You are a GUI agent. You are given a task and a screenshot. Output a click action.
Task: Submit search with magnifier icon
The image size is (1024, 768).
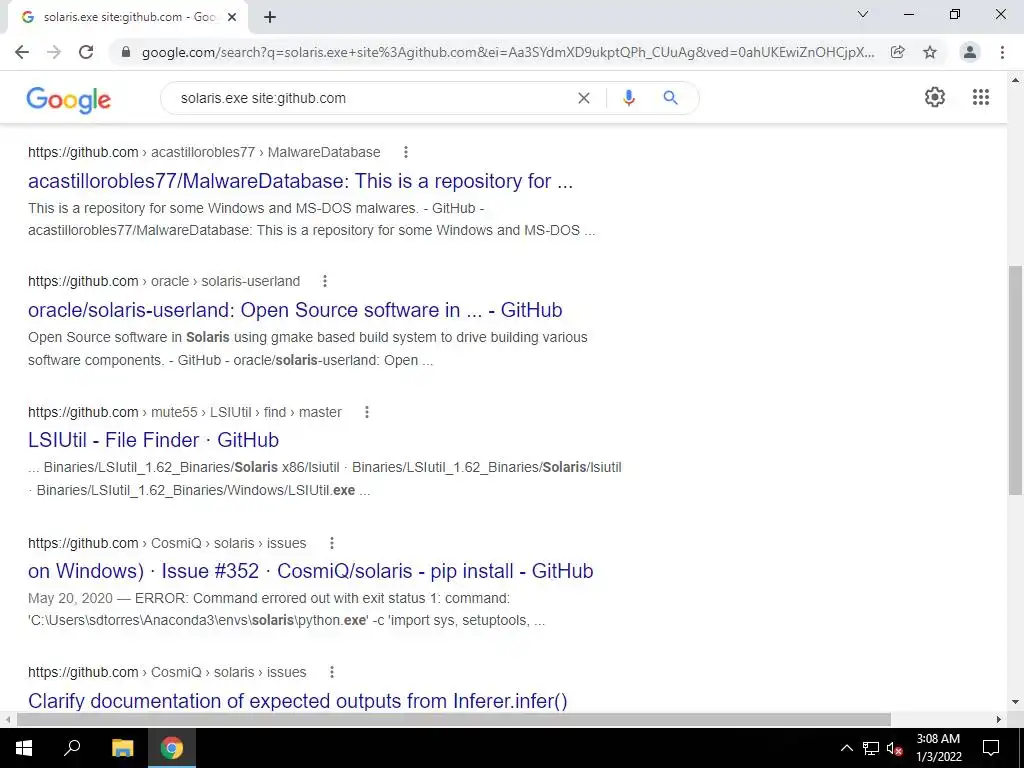[x=670, y=98]
